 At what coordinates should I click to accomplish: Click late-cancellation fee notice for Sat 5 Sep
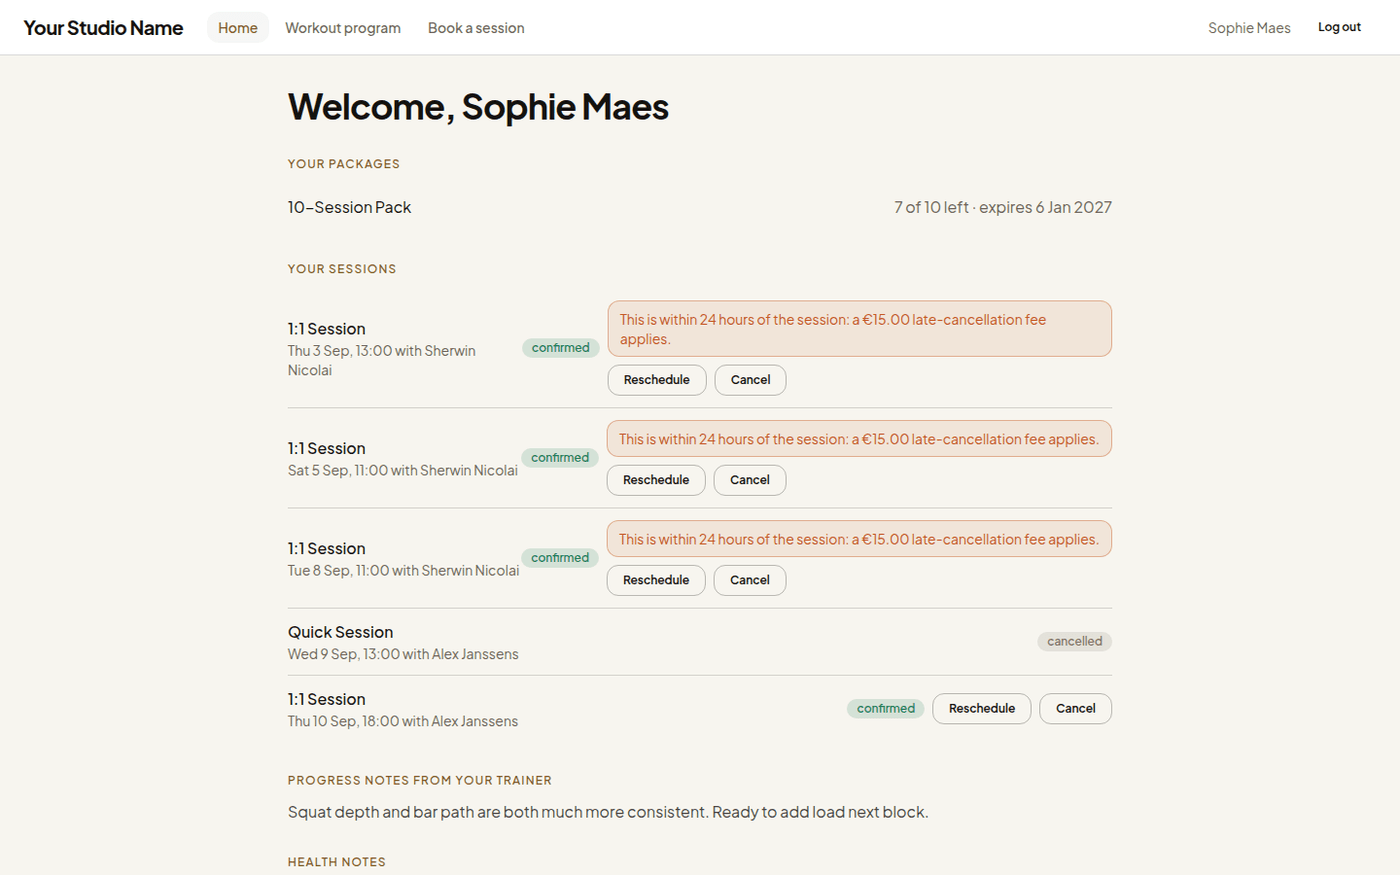(x=859, y=439)
